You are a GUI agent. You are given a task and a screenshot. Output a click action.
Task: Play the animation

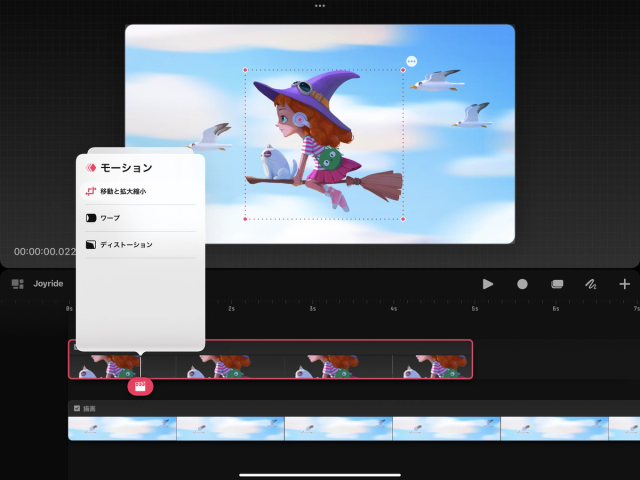point(488,284)
